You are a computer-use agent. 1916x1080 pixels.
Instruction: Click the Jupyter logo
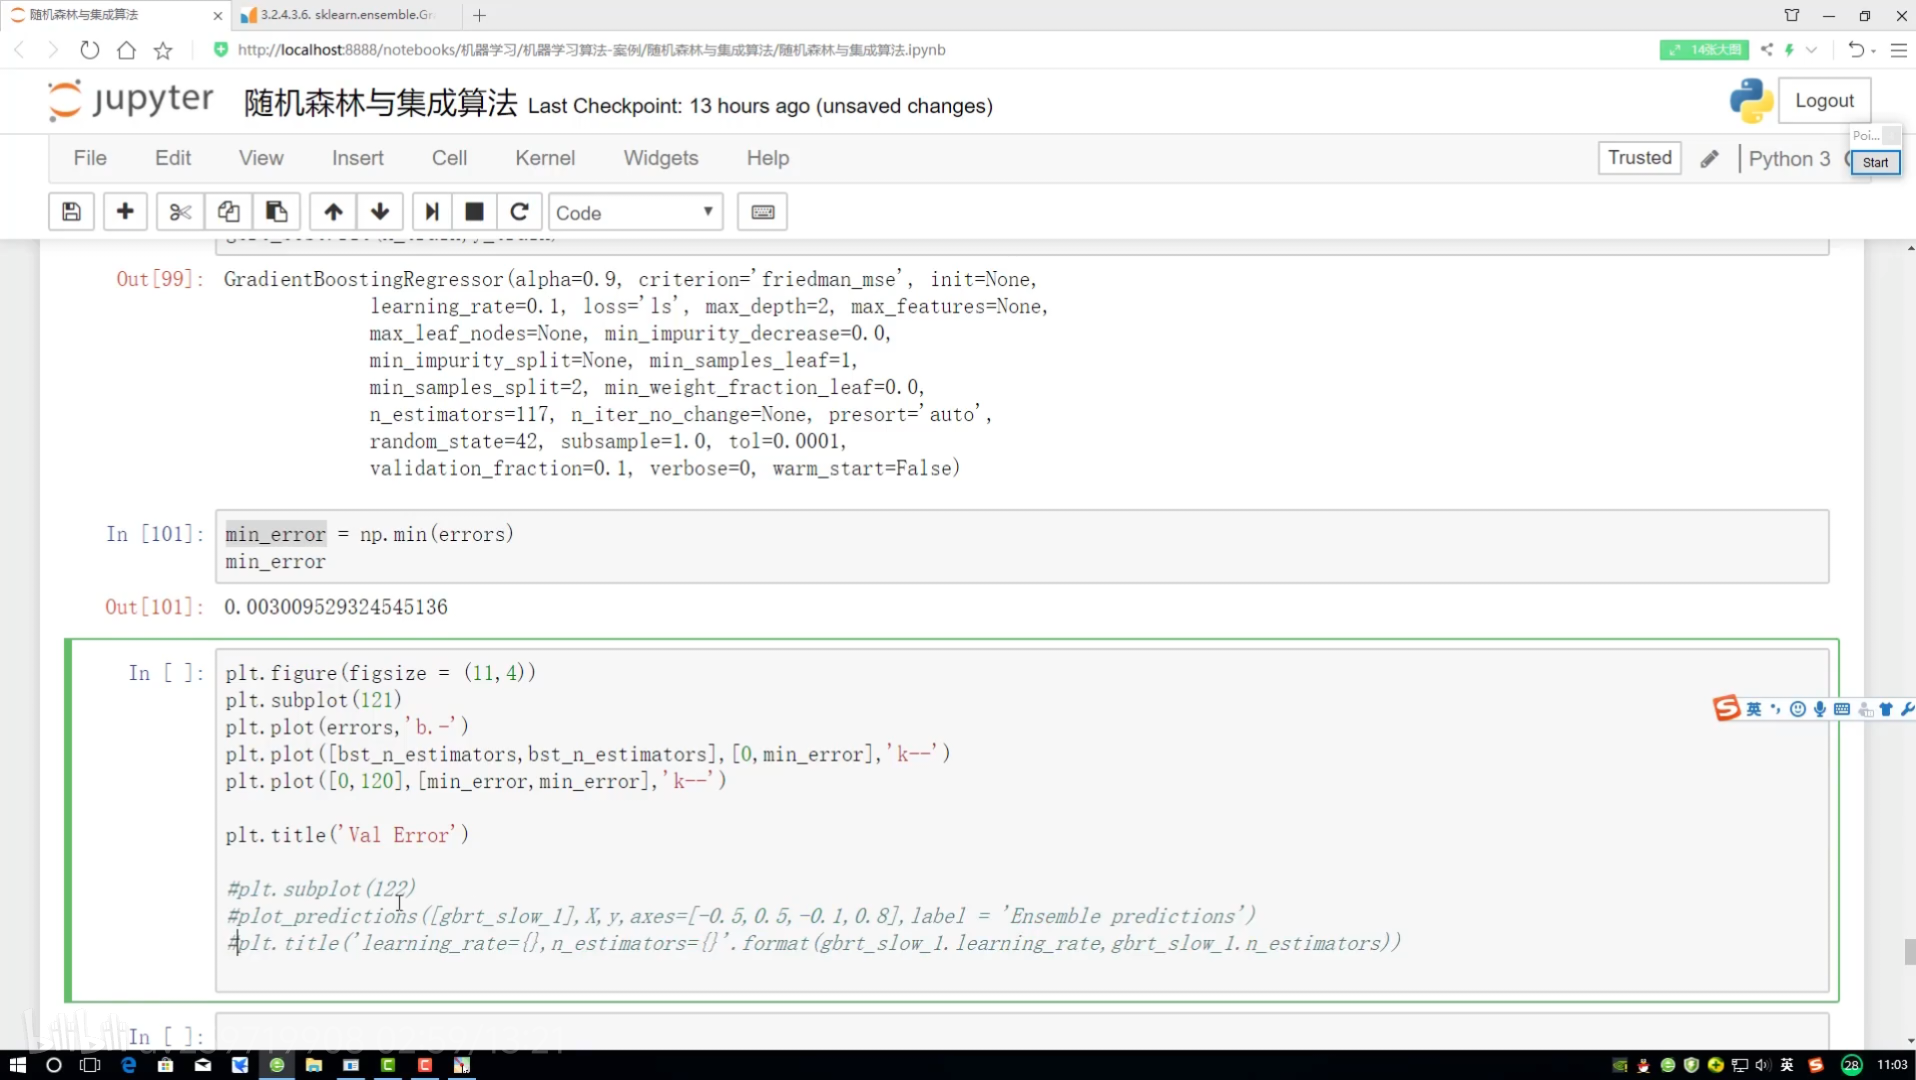coord(131,100)
